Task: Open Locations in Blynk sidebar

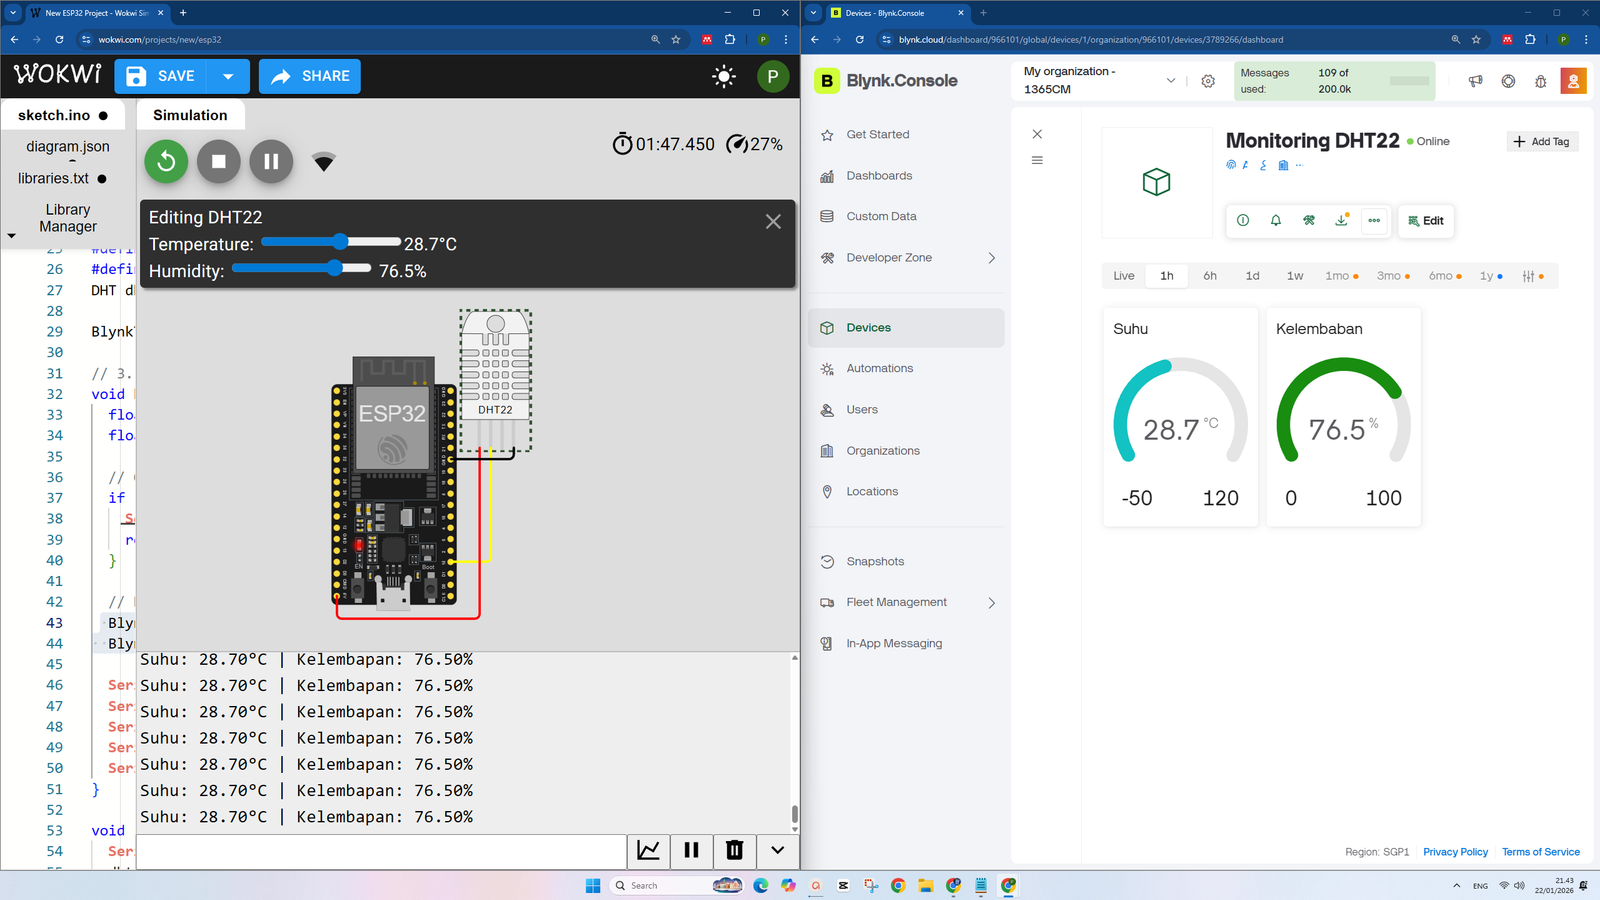Action: [872, 492]
